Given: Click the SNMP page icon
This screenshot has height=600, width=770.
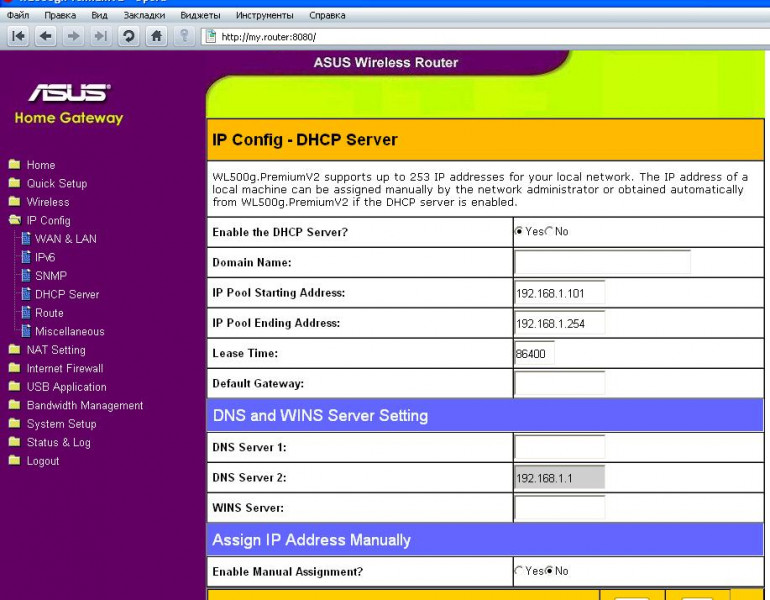Looking at the screenshot, I should tap(26, 275).
